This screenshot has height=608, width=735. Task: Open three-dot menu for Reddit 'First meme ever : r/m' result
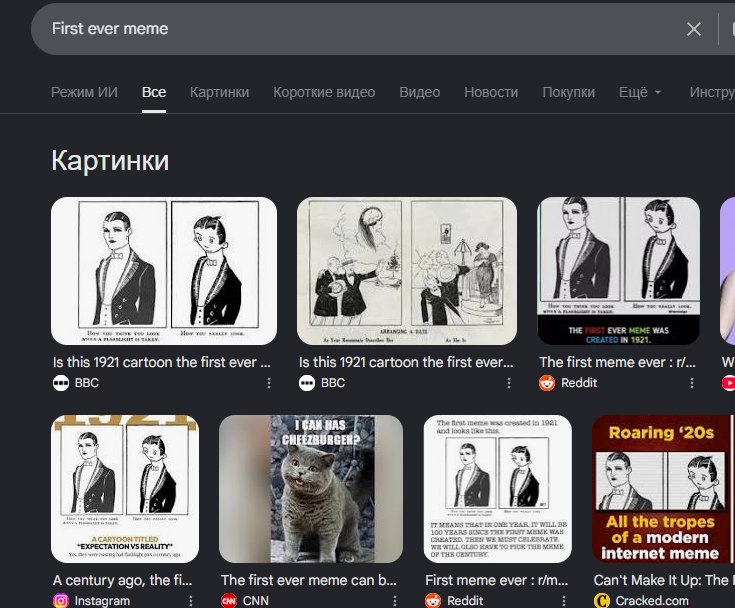pos(564,601)
